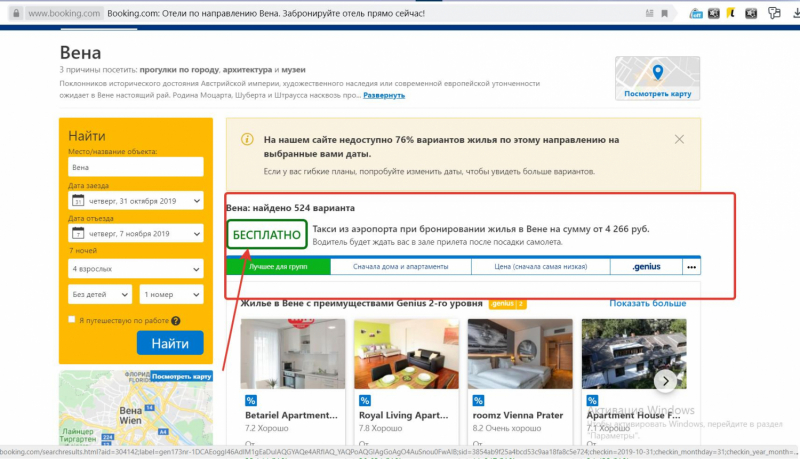Click the padlock icon in the address bar

click(16, 13)
